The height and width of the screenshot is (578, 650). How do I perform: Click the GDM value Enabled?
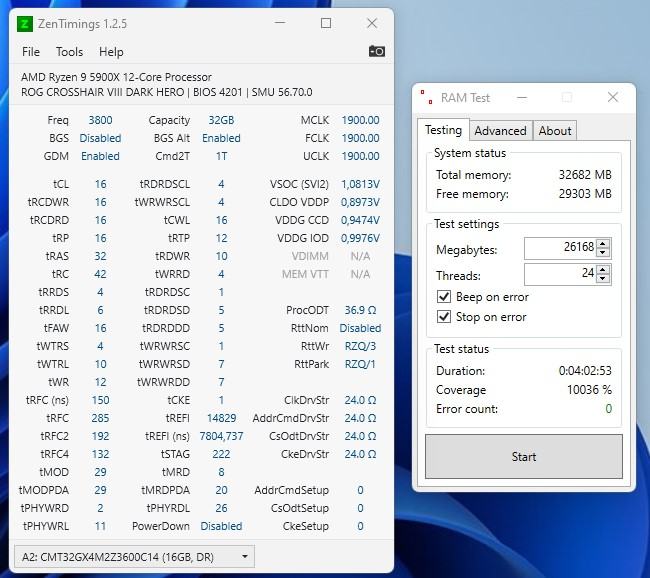pos(100,156)
